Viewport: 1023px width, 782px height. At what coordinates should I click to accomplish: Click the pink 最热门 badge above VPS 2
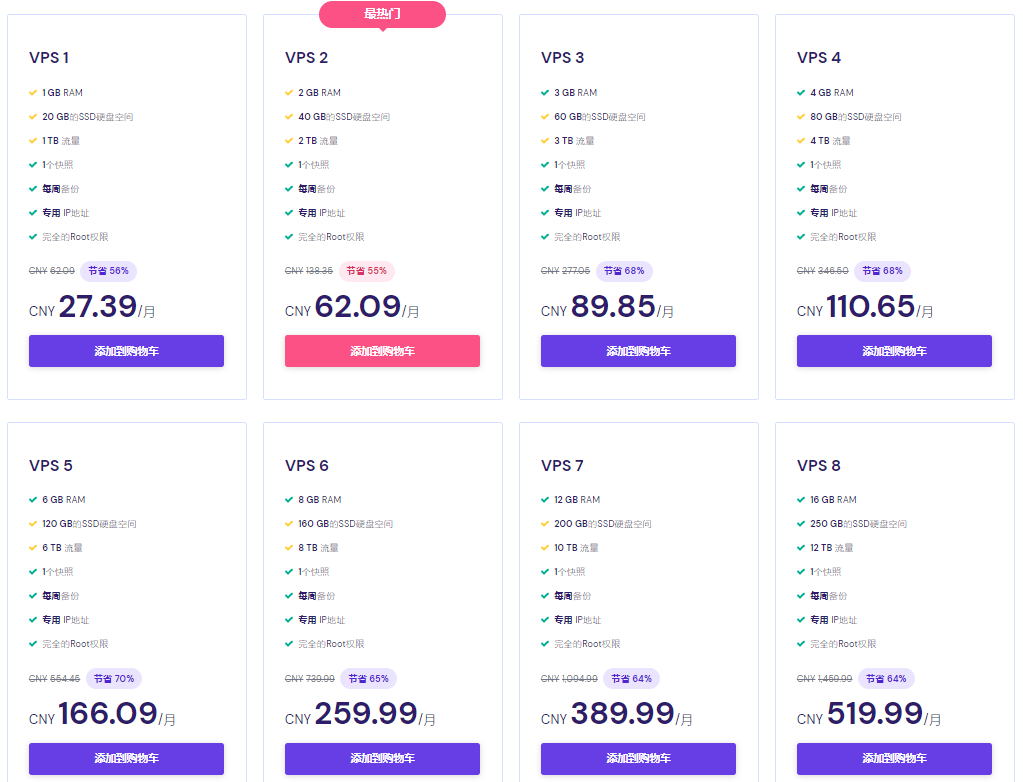point(382,14)
